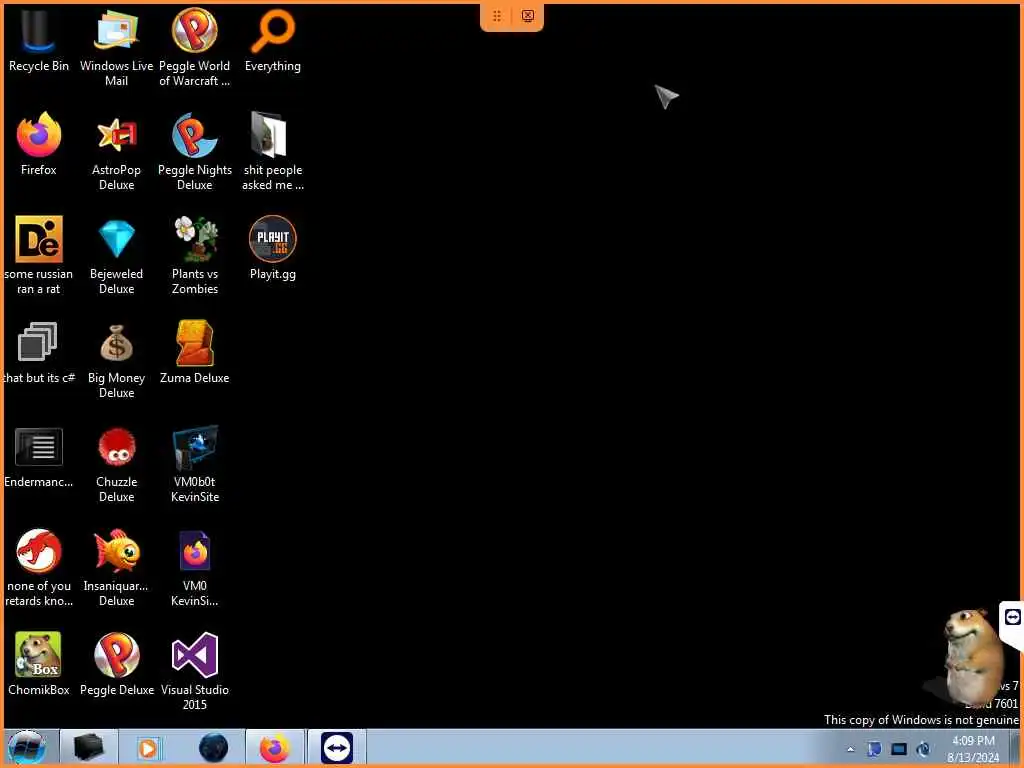Image resolution: width=1024 pixels, height=768 pixels.
Task: Open the Windows Start menu orb
Action: [x=27, y=747]
